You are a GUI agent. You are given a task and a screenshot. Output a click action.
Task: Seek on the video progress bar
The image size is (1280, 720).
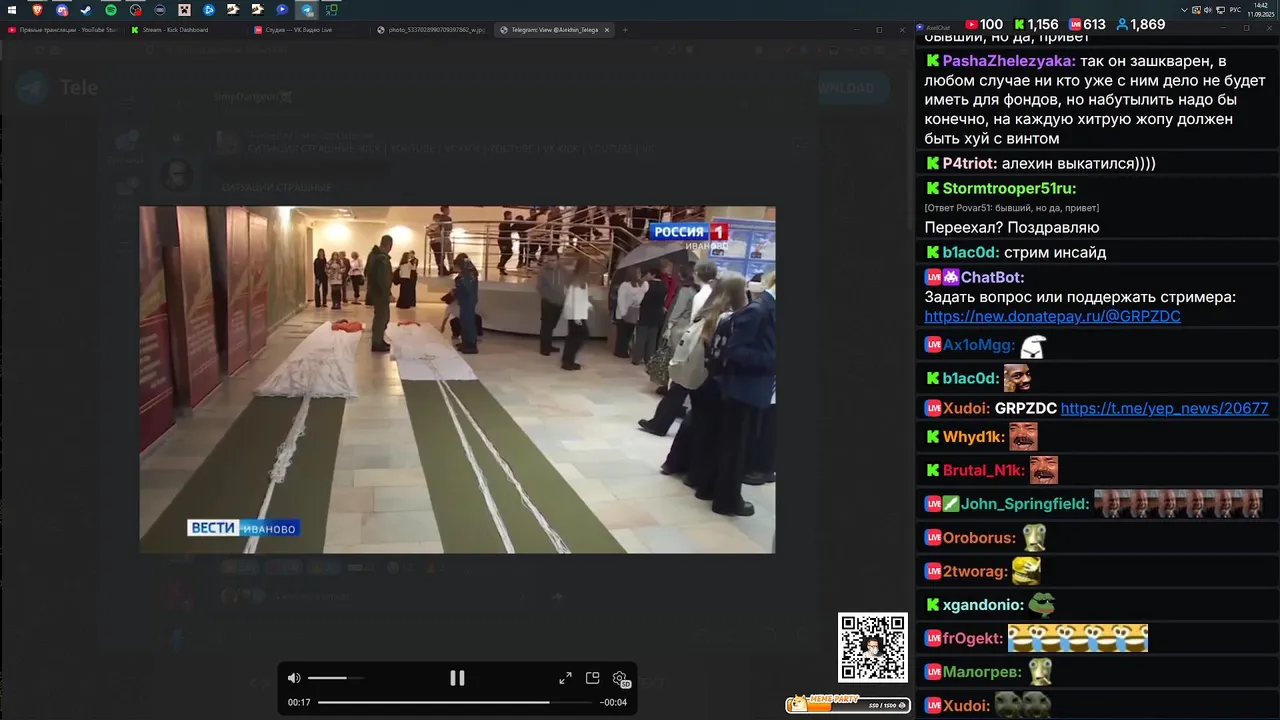coord(456,702)
